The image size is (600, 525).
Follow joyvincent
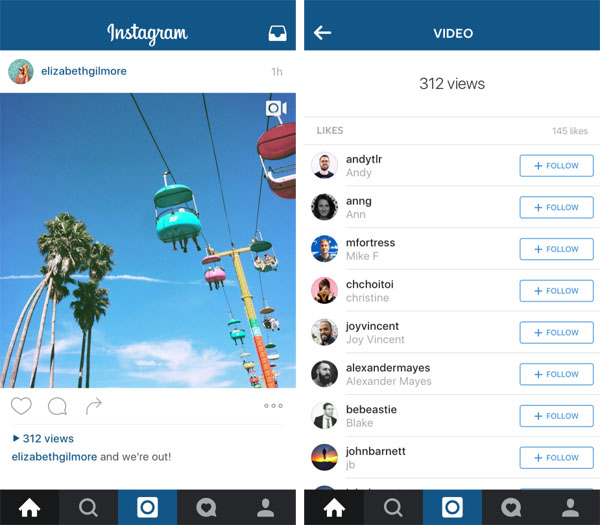click(556, 333)
